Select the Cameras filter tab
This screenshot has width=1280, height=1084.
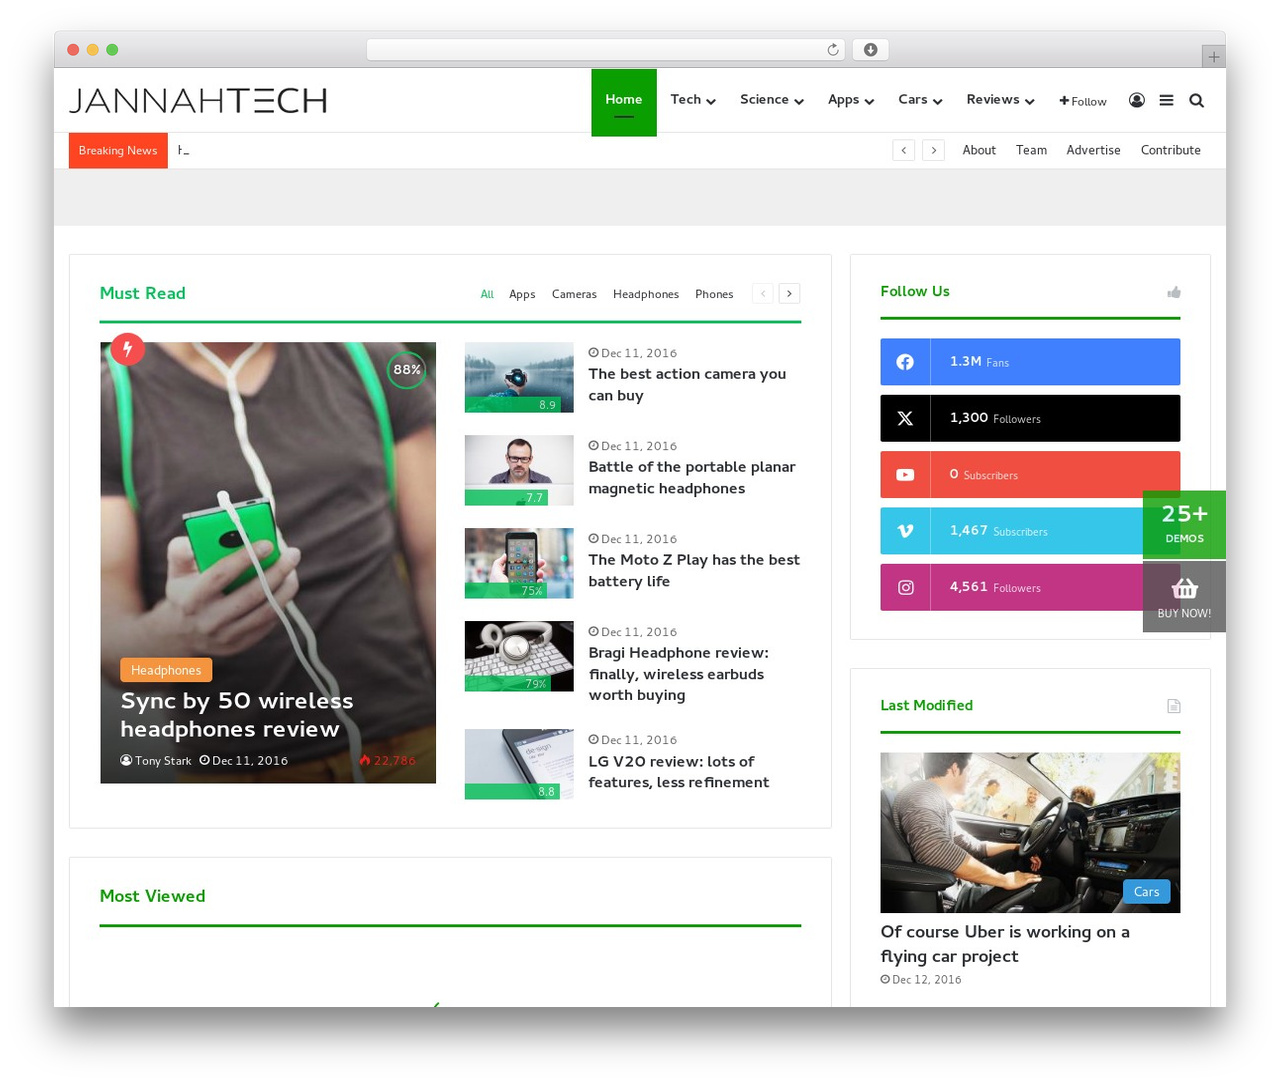pos(574,294)
